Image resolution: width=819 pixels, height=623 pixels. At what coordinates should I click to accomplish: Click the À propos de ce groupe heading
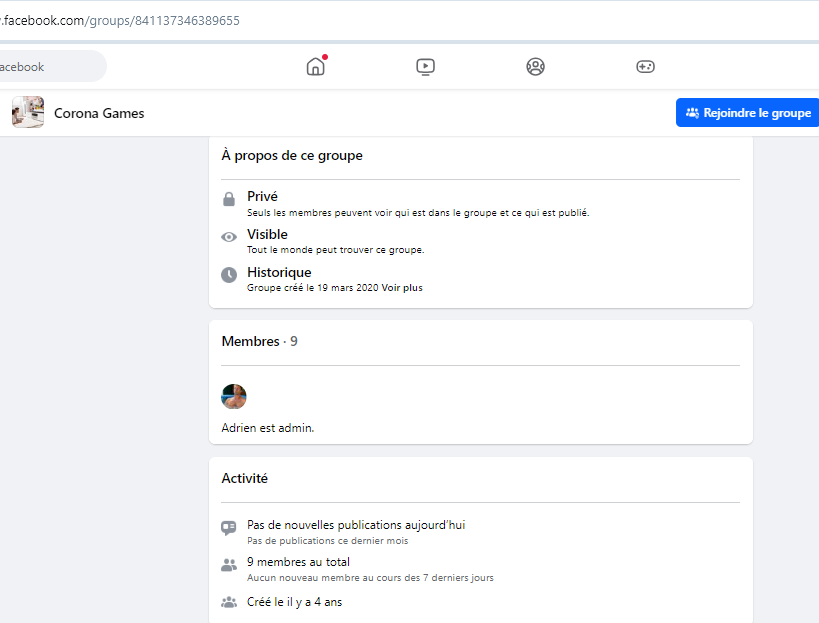click(x=292, y=156)
